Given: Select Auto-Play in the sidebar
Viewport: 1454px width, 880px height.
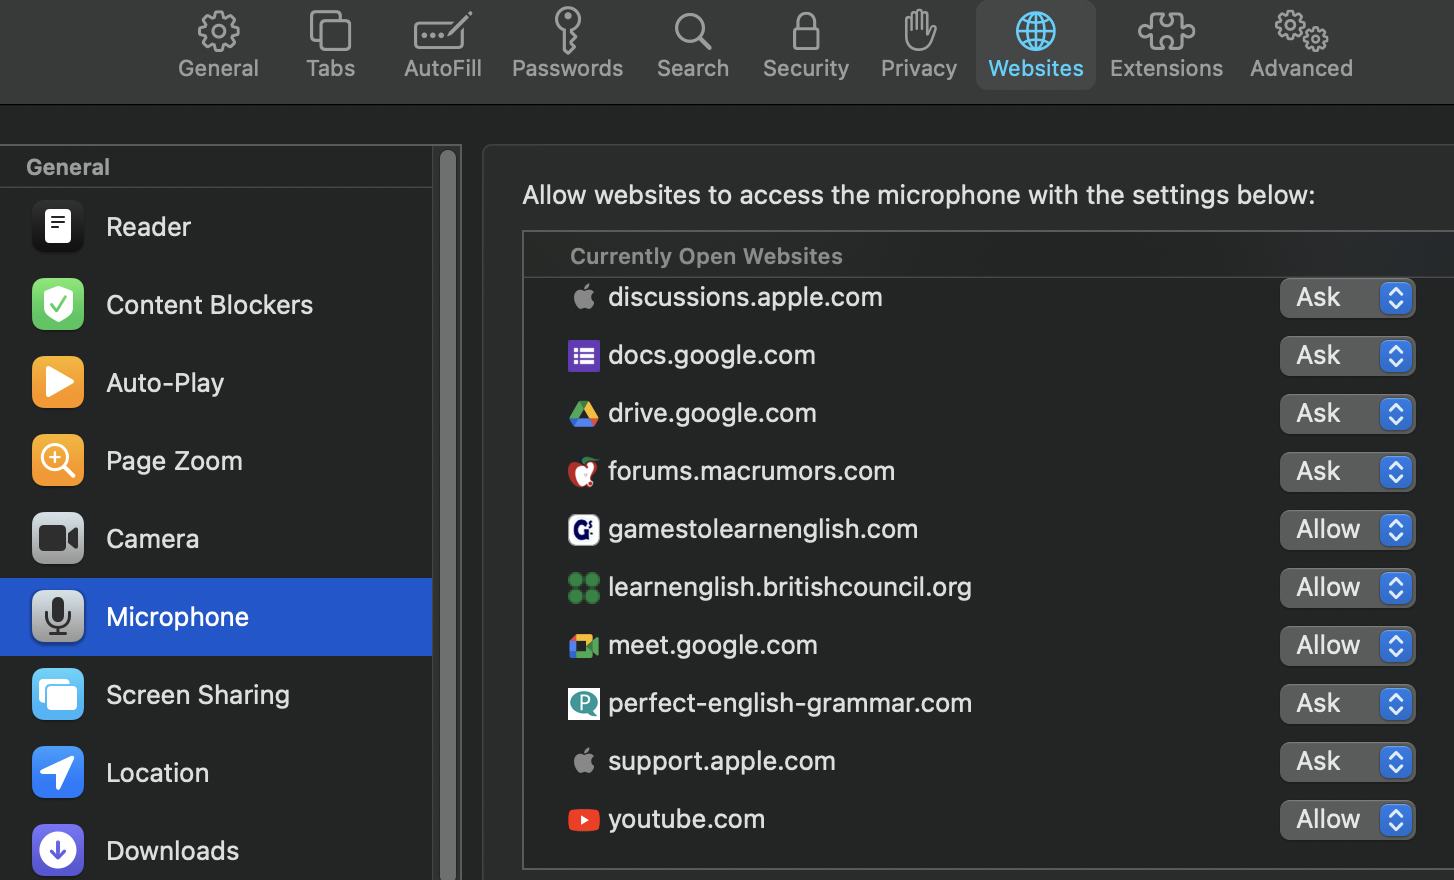Looking at the screenshot, I should coord(165,382).
